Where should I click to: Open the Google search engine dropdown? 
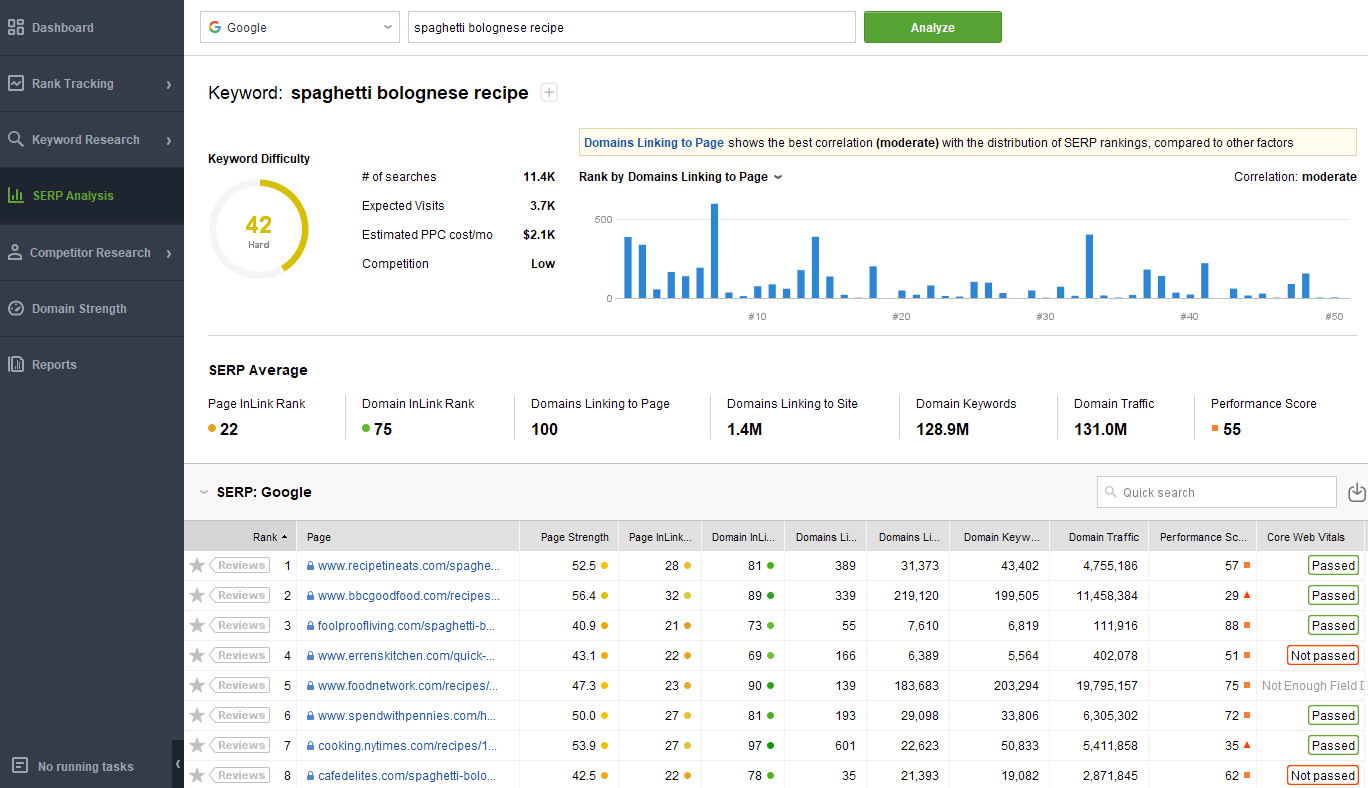point(300,27)
